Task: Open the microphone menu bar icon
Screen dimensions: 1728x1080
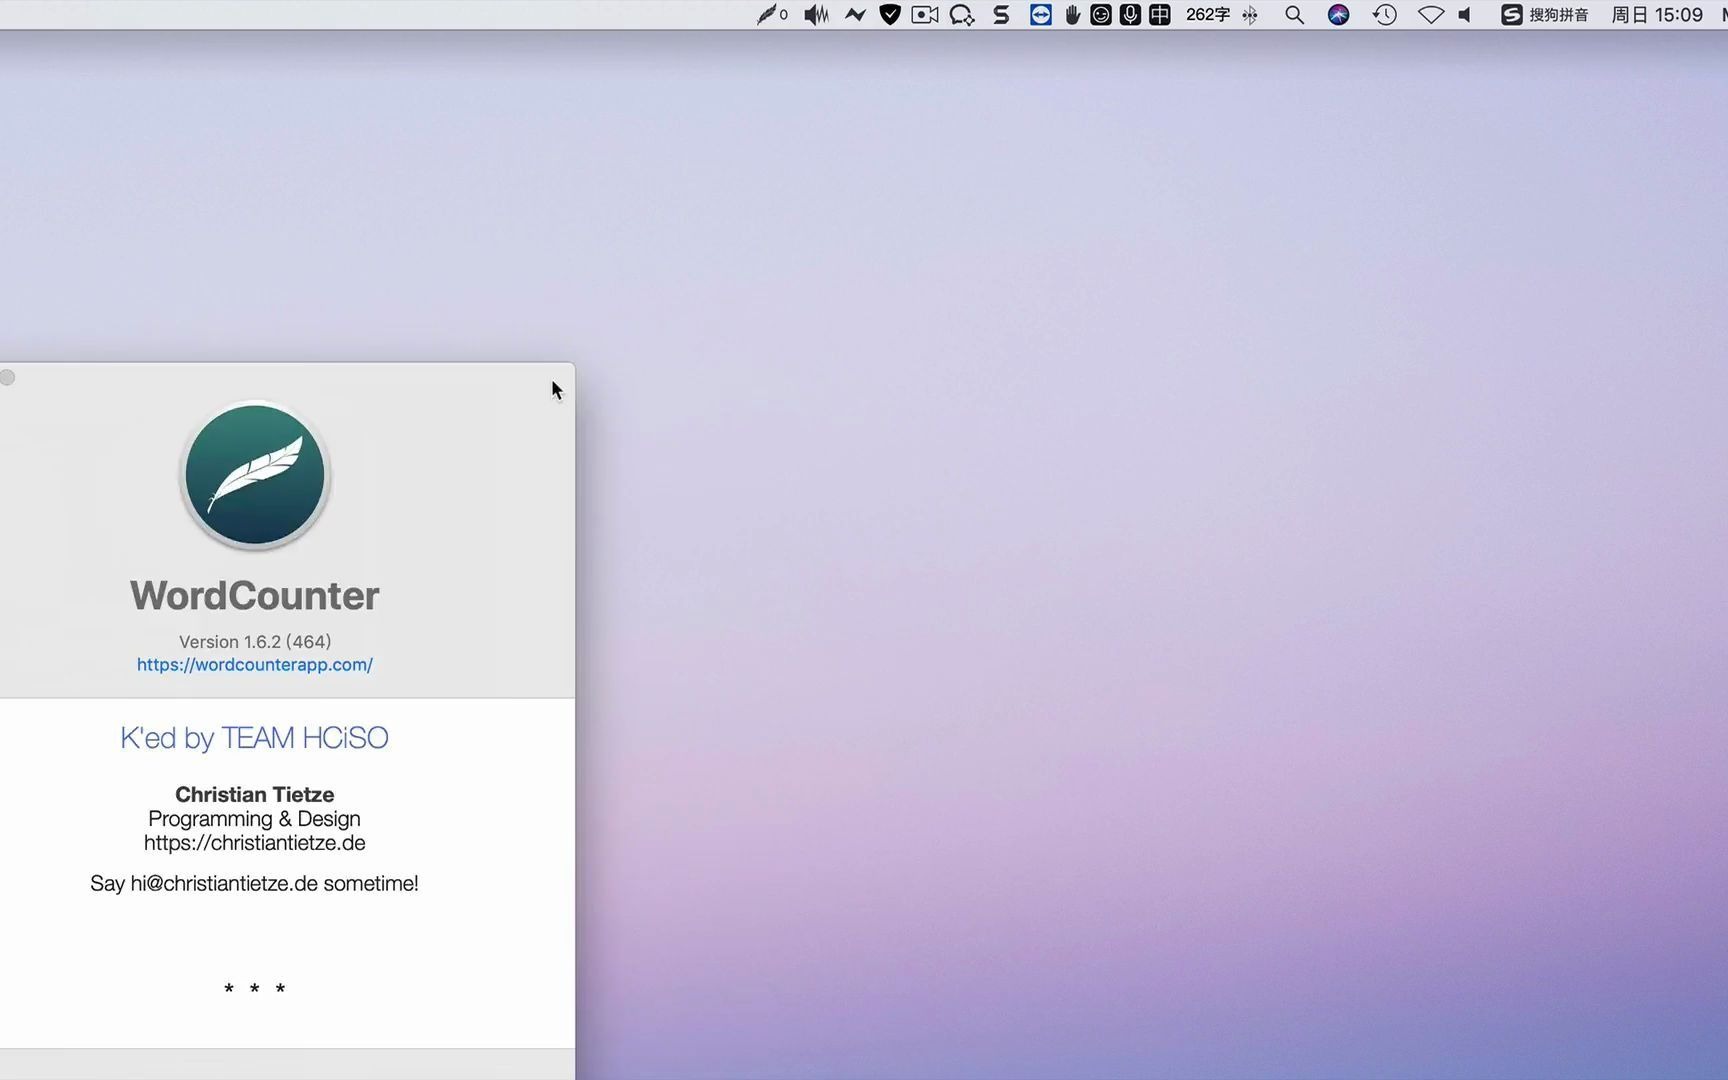Action: coord(1130,14)
